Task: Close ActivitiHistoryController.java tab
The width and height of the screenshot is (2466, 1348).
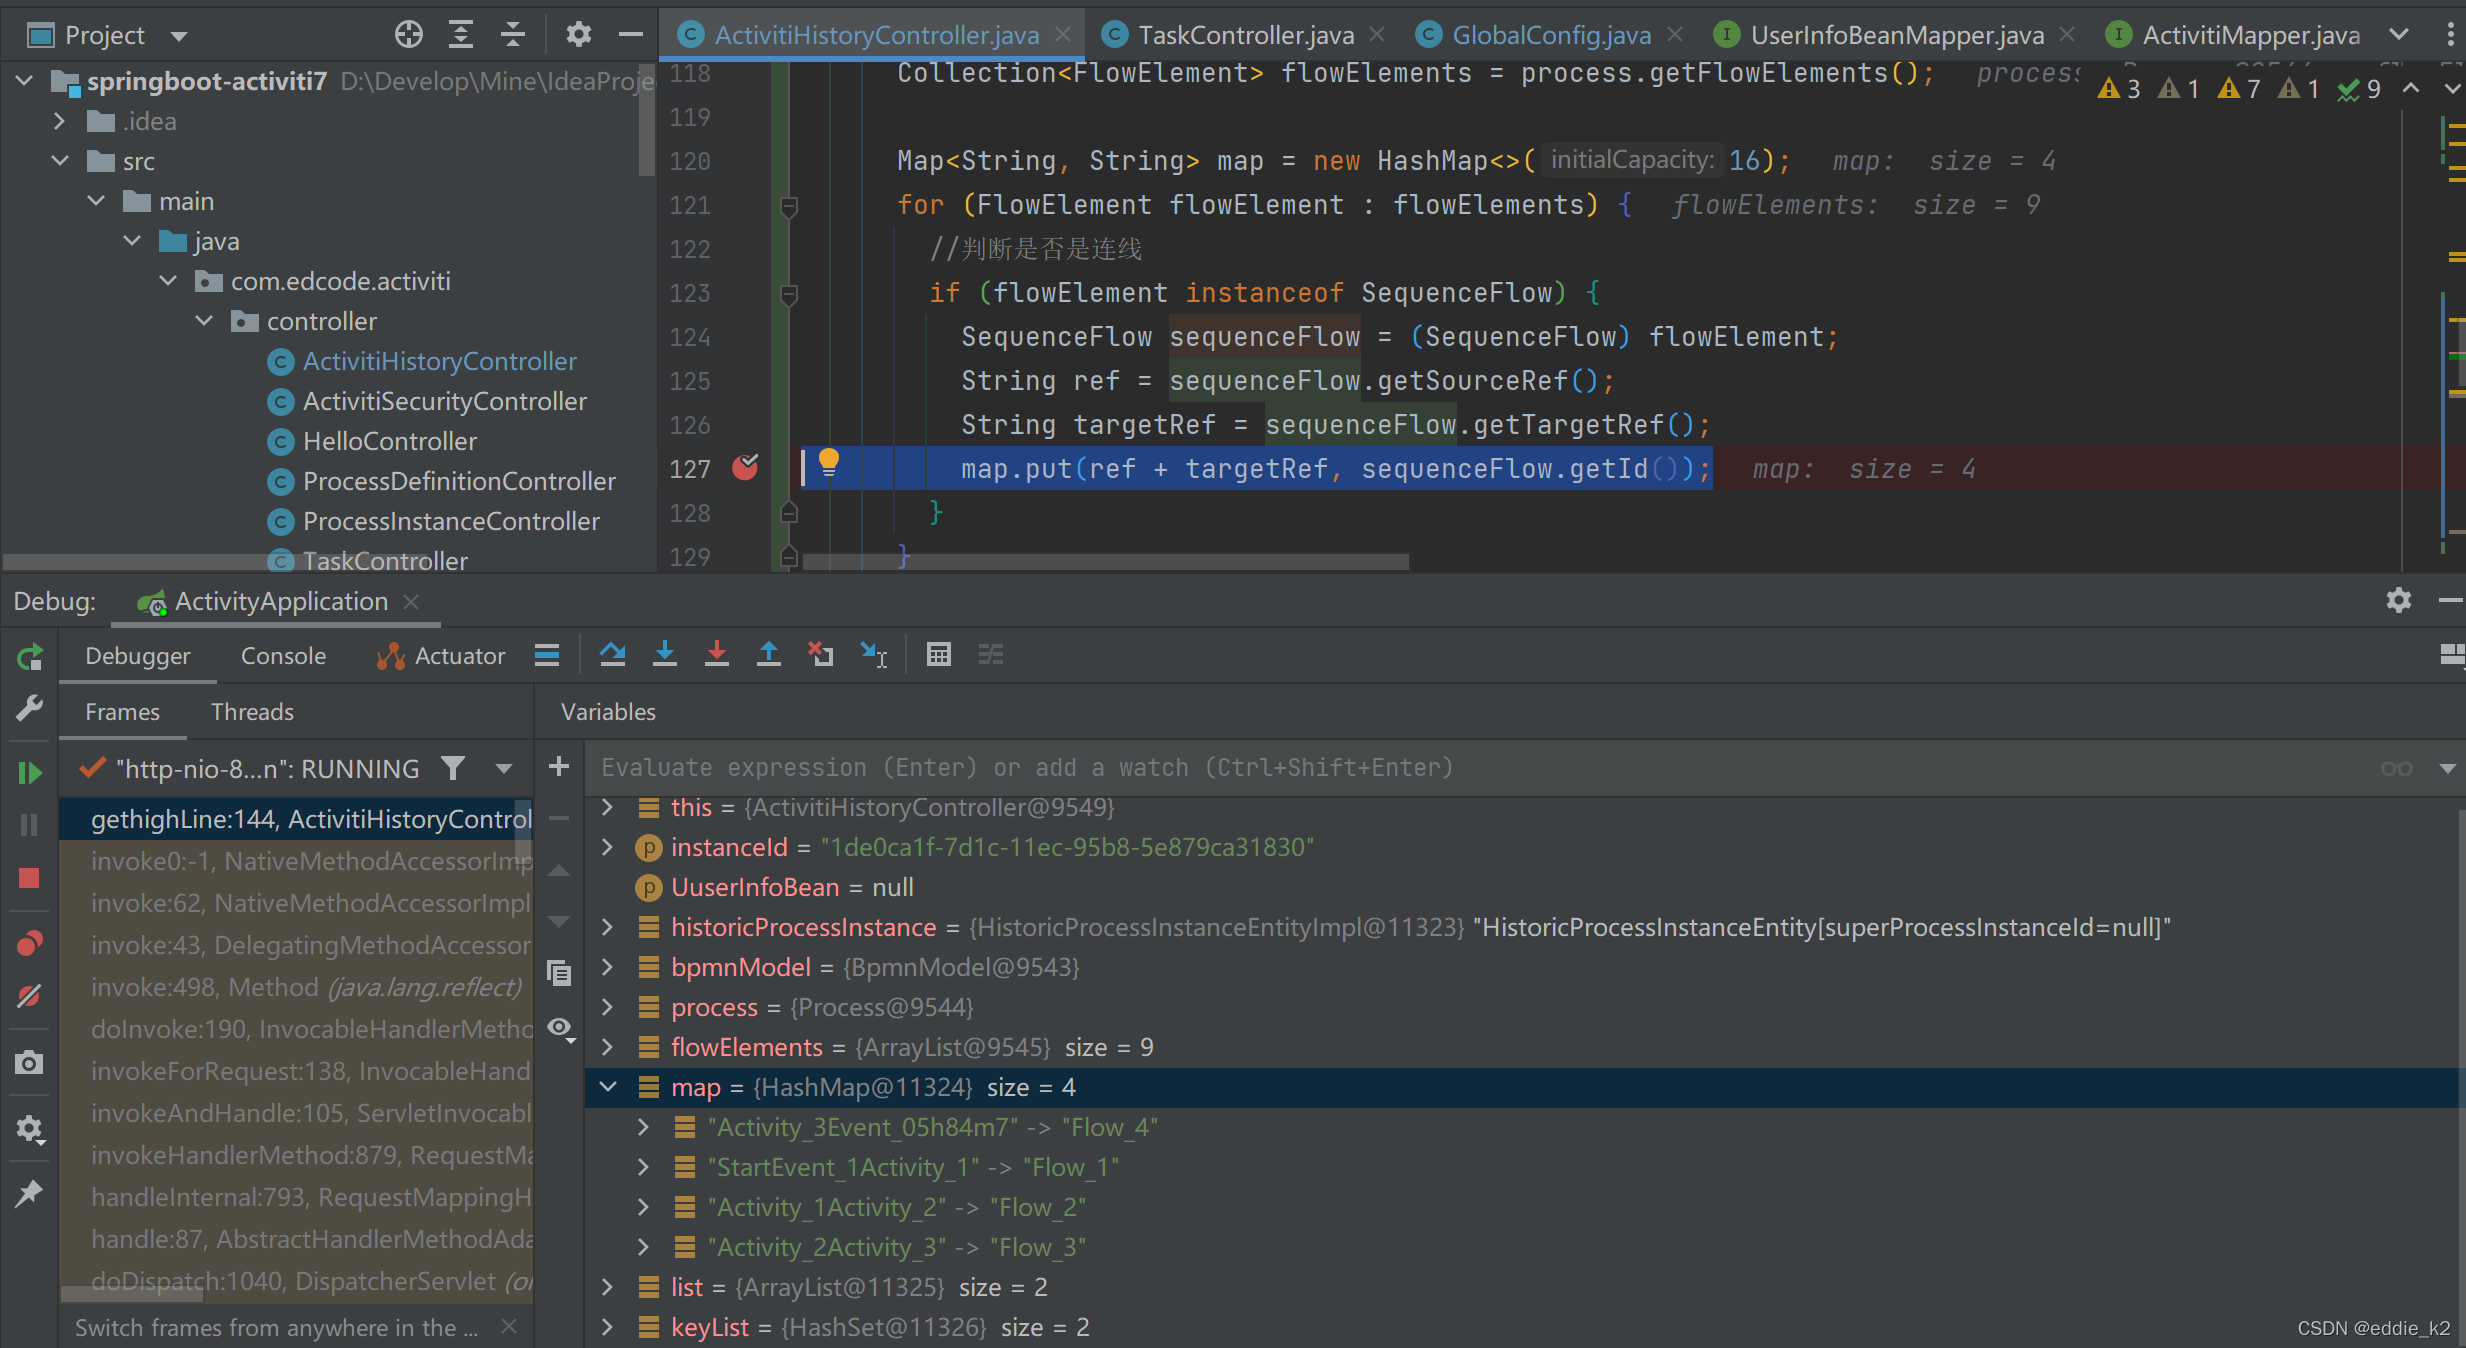Action: point(1063,35)
